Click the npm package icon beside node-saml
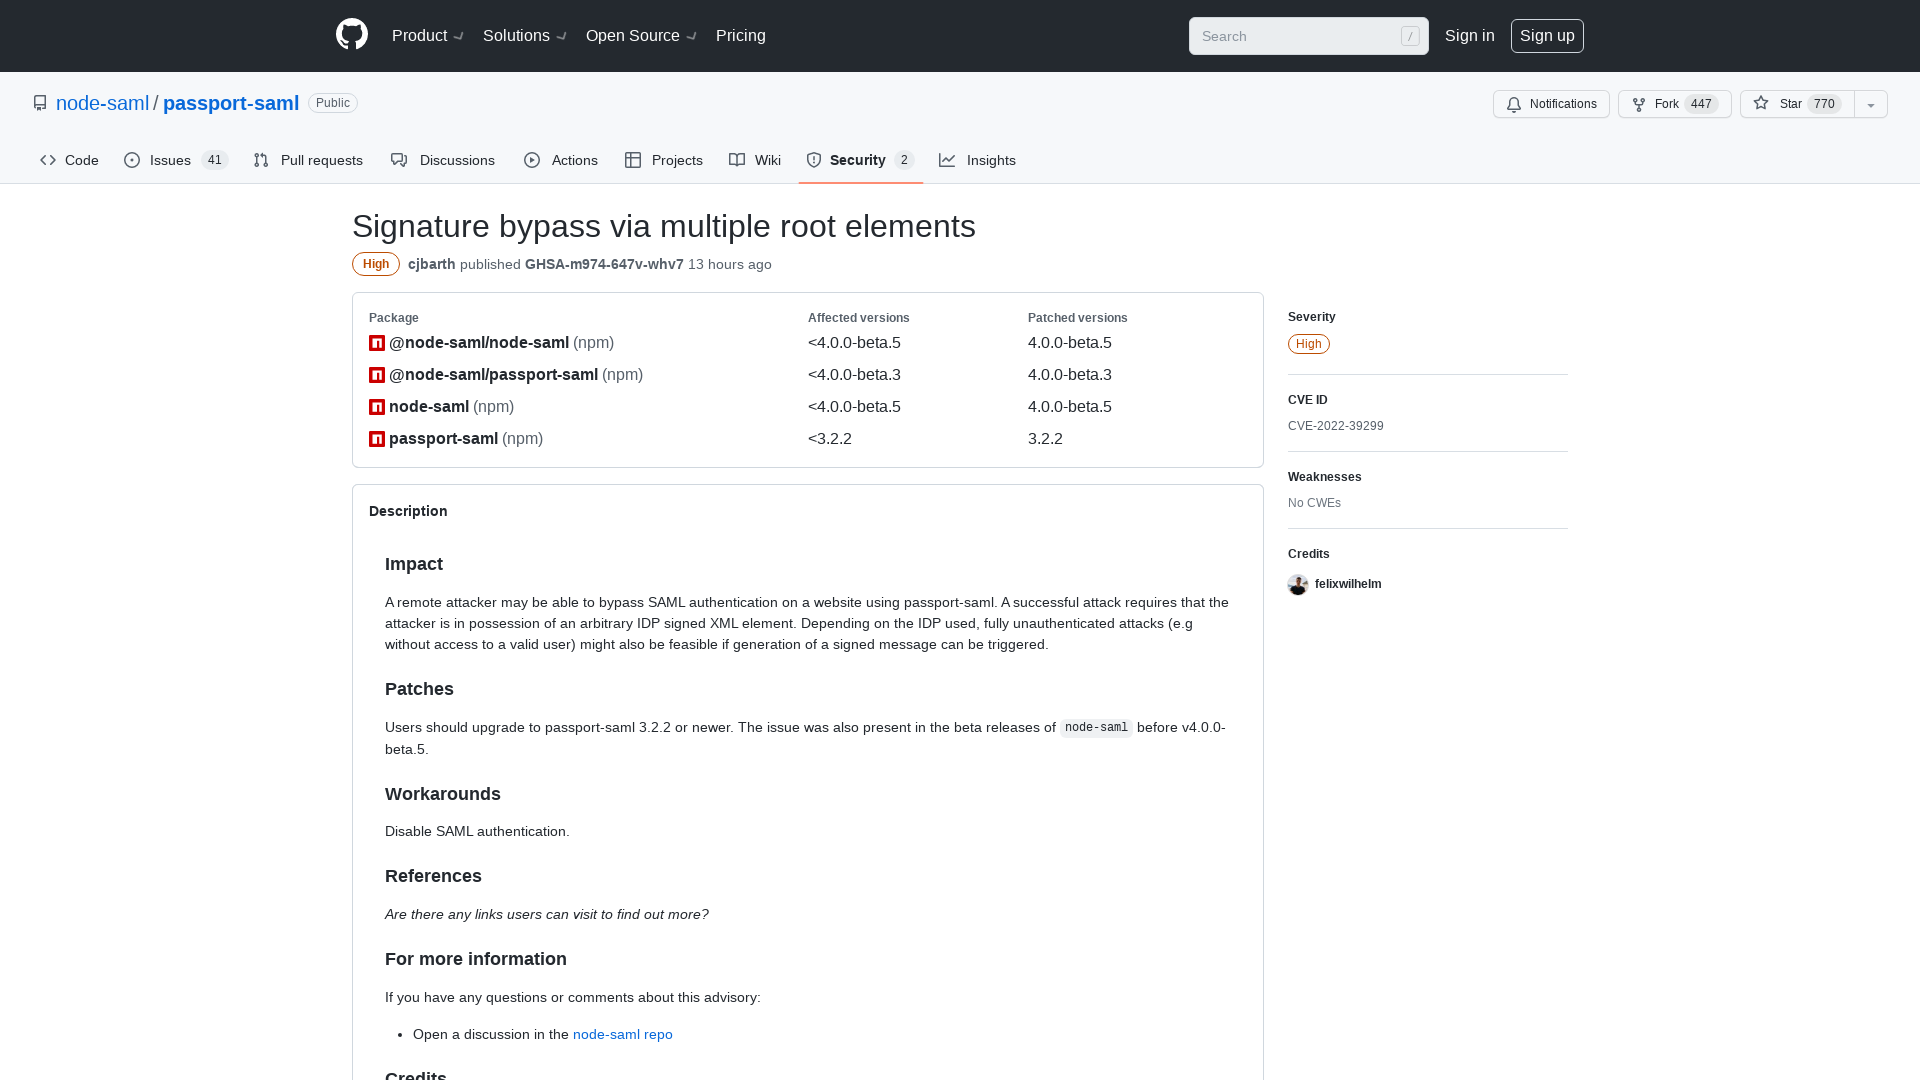This screenshot has height=1080, width=1920. click(376, 407)
